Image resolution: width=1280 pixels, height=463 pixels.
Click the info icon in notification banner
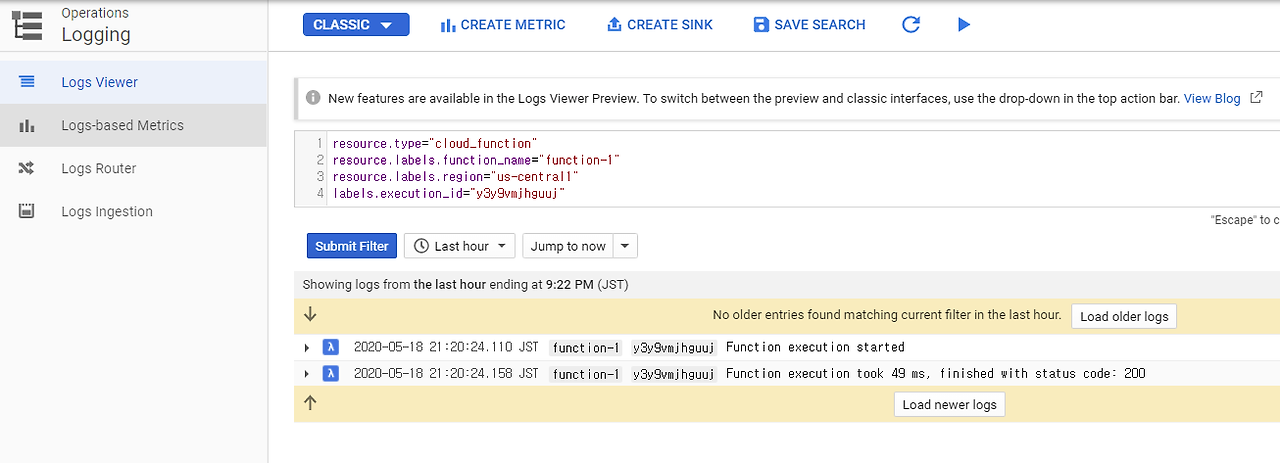313,98
